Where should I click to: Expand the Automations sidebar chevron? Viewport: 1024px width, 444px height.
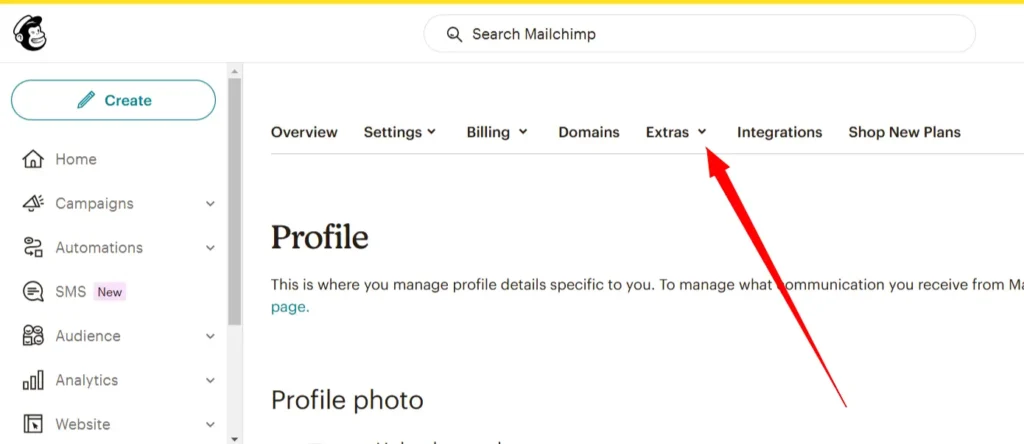210,247
